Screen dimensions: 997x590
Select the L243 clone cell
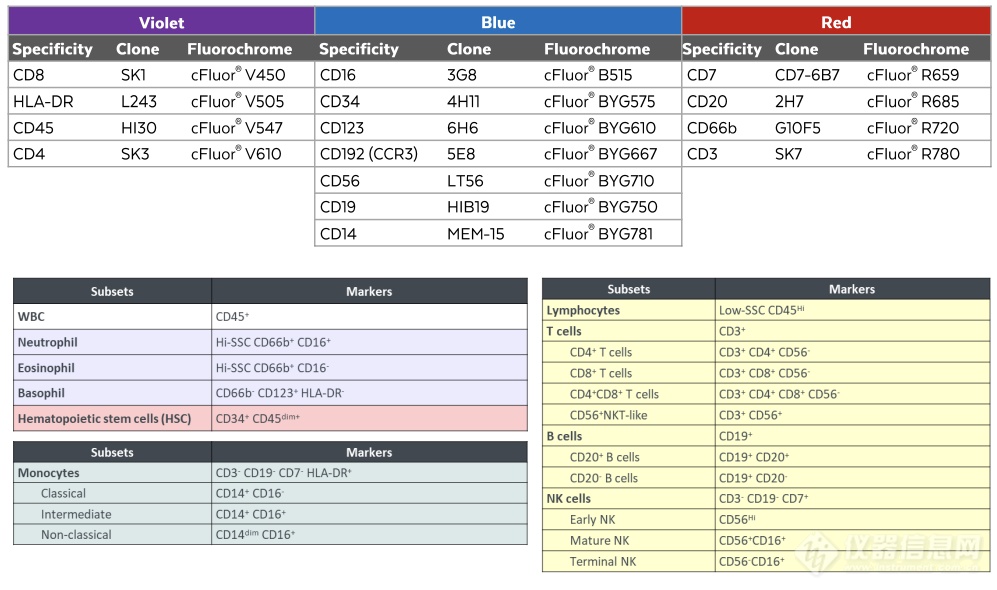click(x=137, y=101)
